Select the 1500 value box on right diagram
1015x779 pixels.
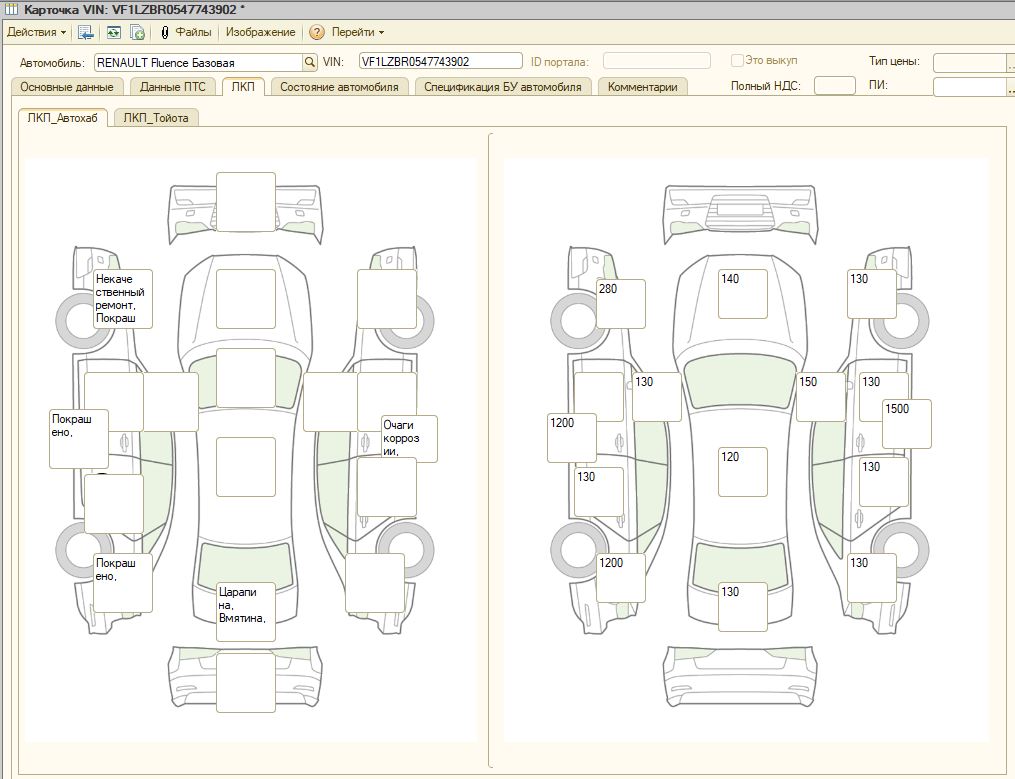(x=906, y=423)
